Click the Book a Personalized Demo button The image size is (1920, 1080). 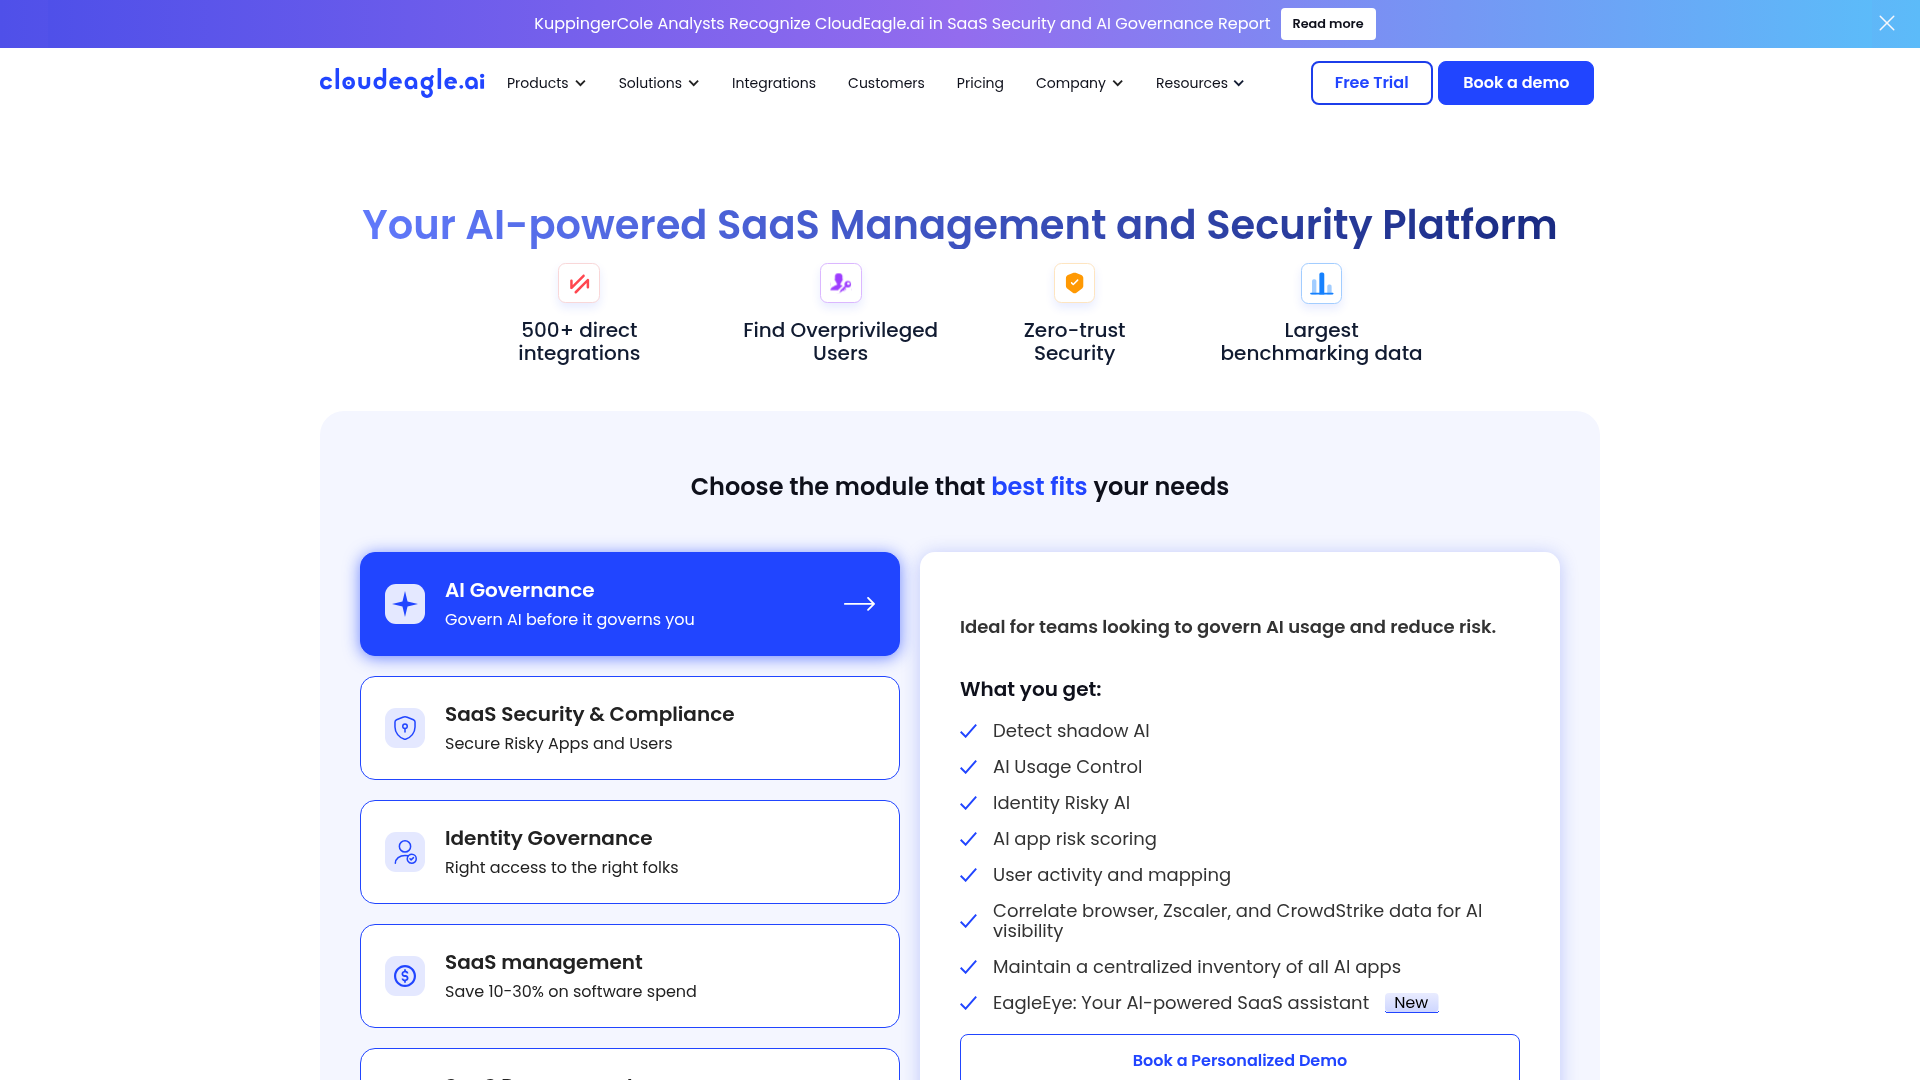coord(1240,1058)
